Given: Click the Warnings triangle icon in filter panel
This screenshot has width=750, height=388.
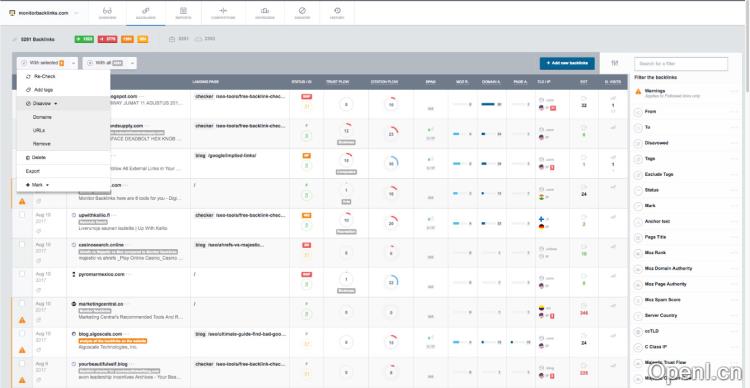Looking at the screenshot, I should point(638,91).
